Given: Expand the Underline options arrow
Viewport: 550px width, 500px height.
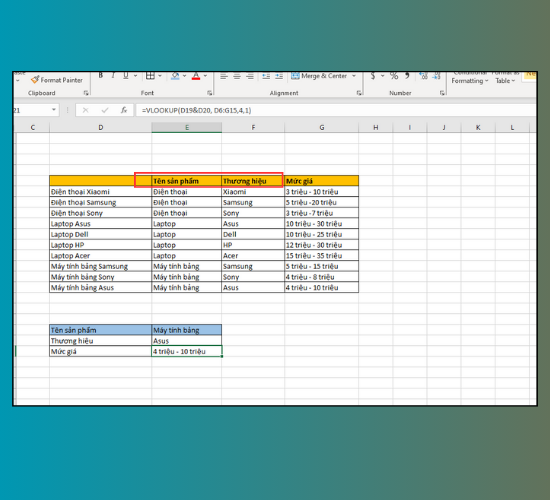Looking at the screenshot, I should pos(135,76).
